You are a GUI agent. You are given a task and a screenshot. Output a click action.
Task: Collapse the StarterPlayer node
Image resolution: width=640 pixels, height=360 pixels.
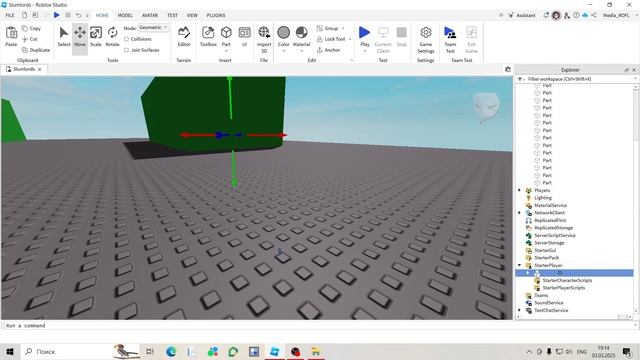point(520,265)
